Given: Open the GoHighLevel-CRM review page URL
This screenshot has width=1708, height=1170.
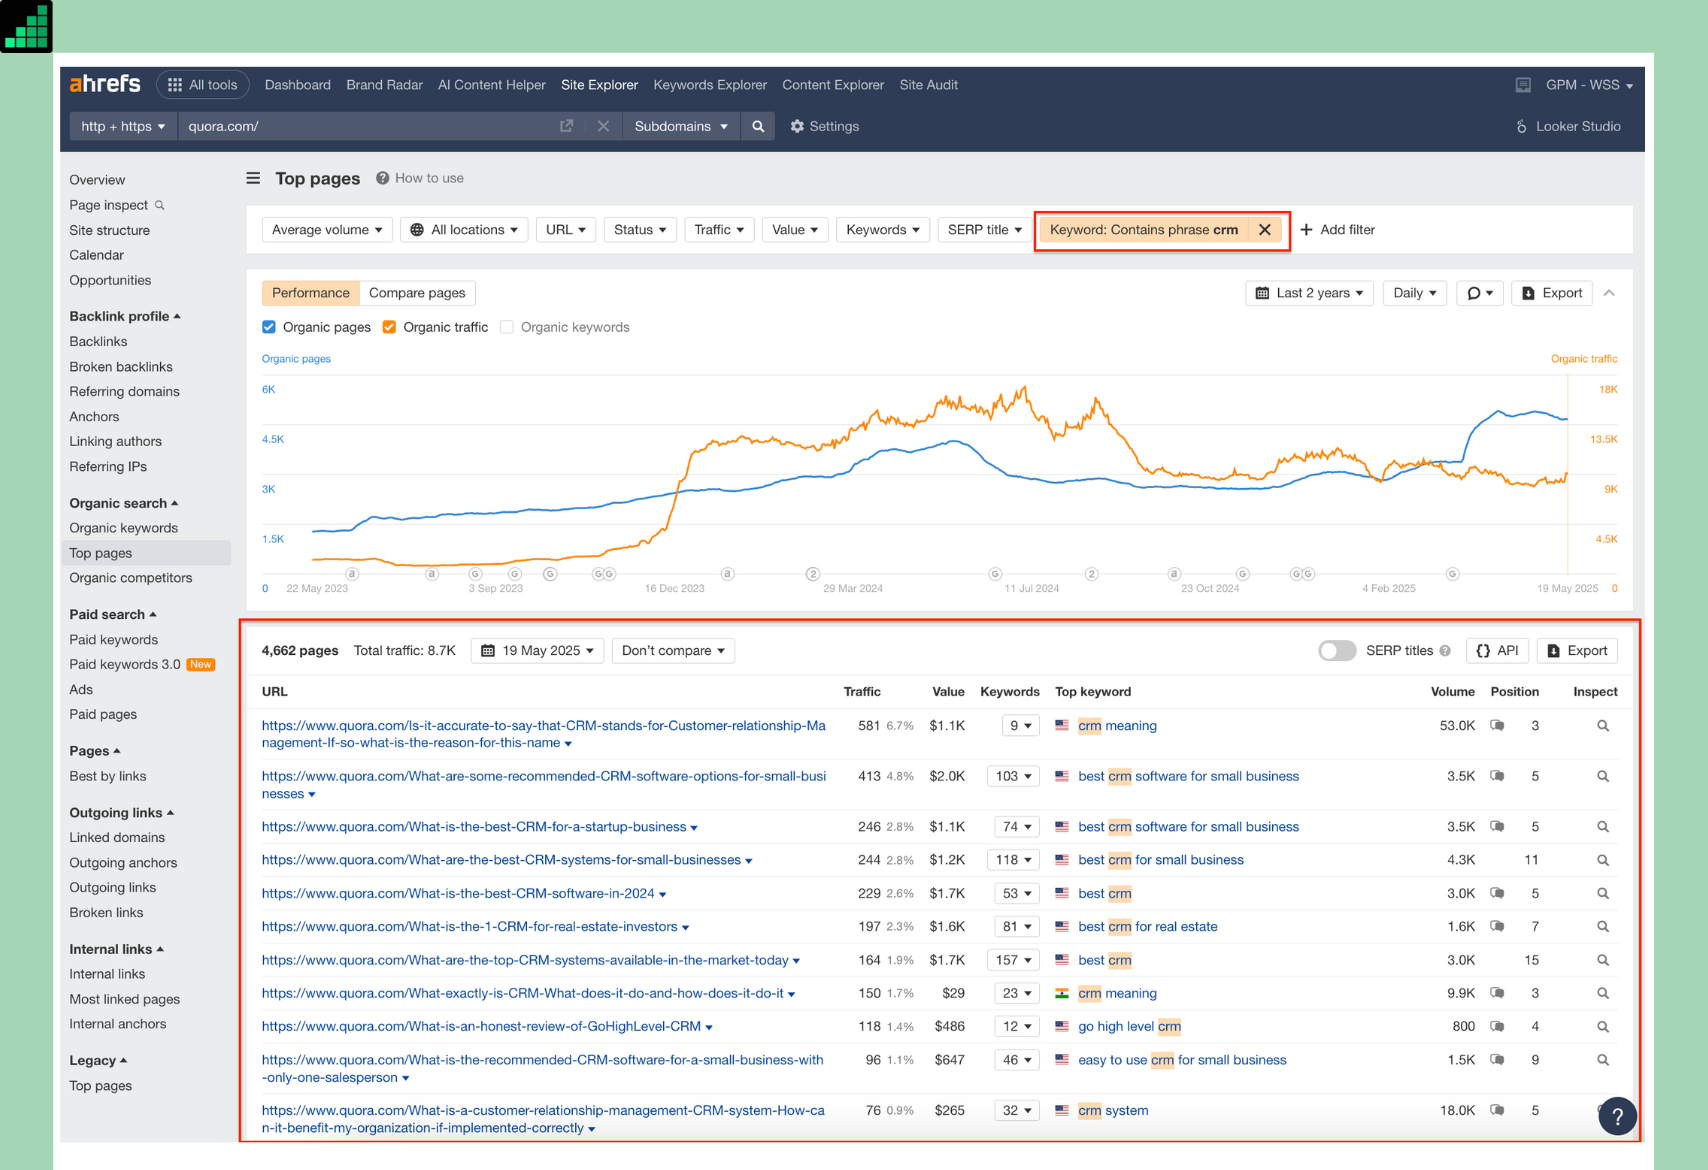Looking at the screenshot, I should pos(481,1027).
